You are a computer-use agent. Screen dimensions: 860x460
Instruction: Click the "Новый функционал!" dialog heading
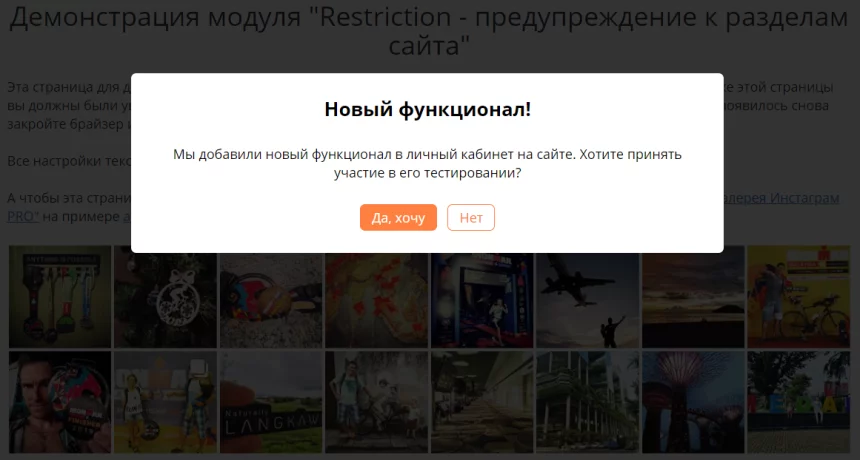click(427, 110)
